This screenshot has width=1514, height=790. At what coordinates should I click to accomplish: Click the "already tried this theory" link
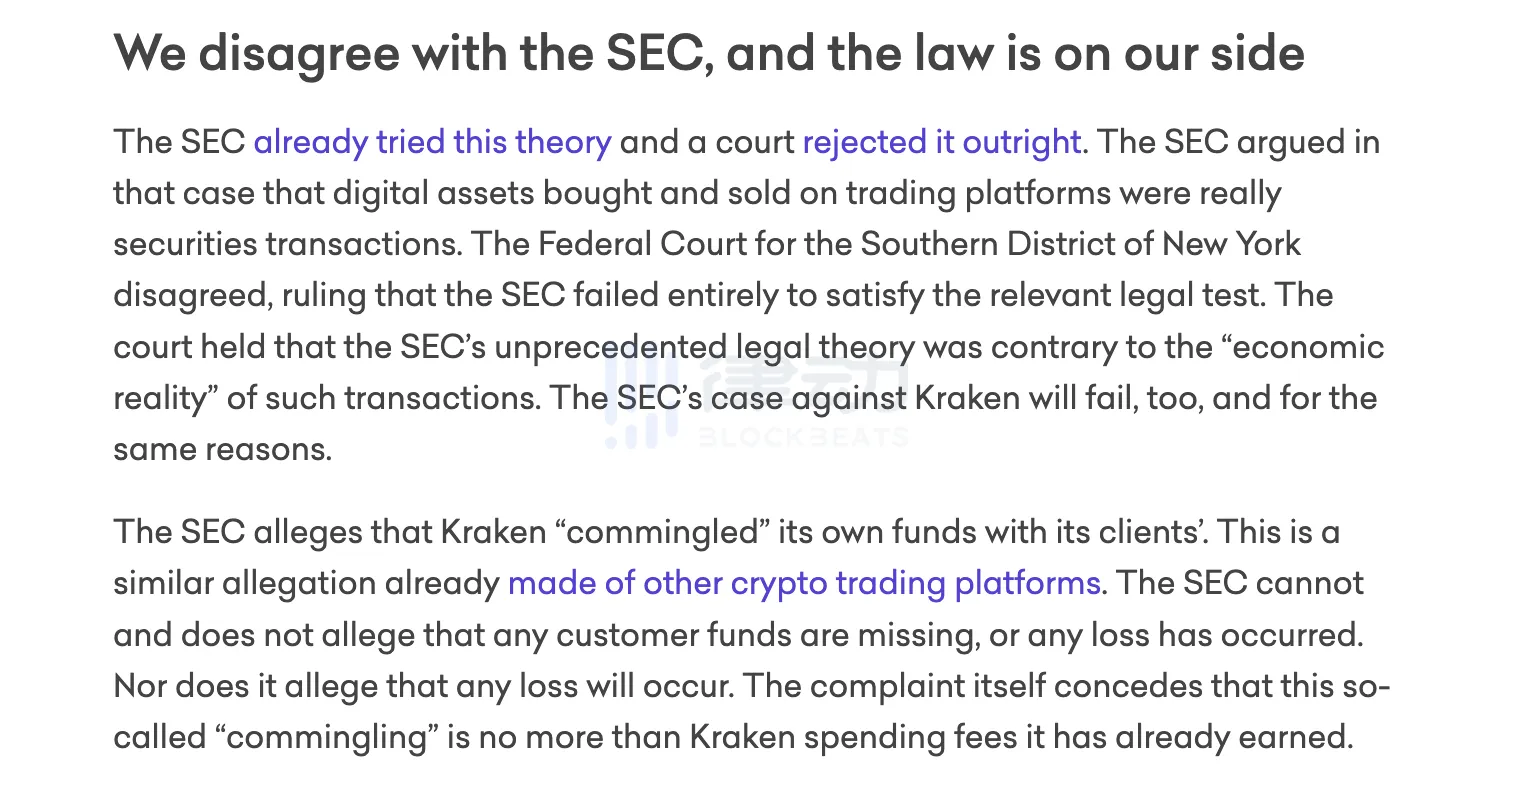(x=432, y=142)
